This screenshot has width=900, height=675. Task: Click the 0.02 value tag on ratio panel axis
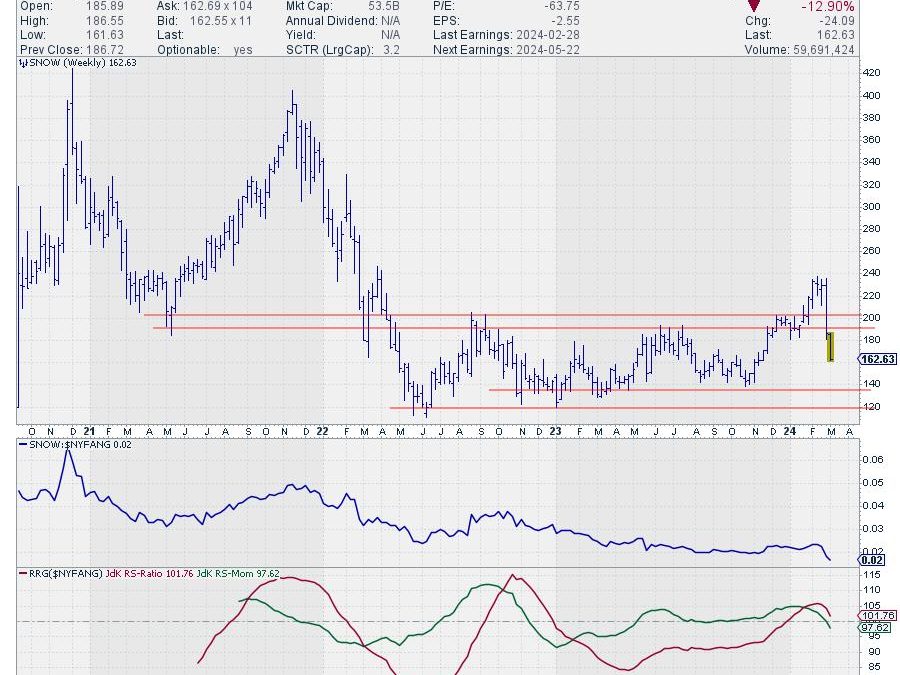tap(872, 560)
